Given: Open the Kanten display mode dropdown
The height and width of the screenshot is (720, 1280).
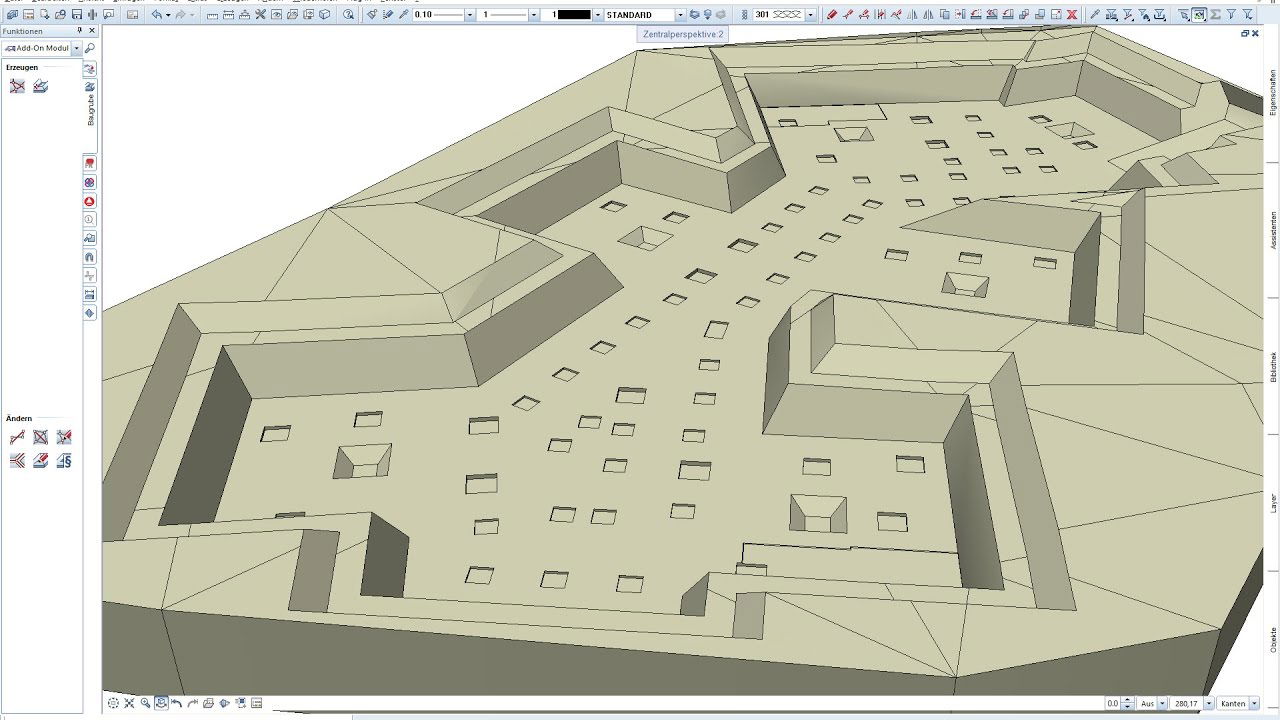Looking at the screenshot, I should coord(1254,703).
